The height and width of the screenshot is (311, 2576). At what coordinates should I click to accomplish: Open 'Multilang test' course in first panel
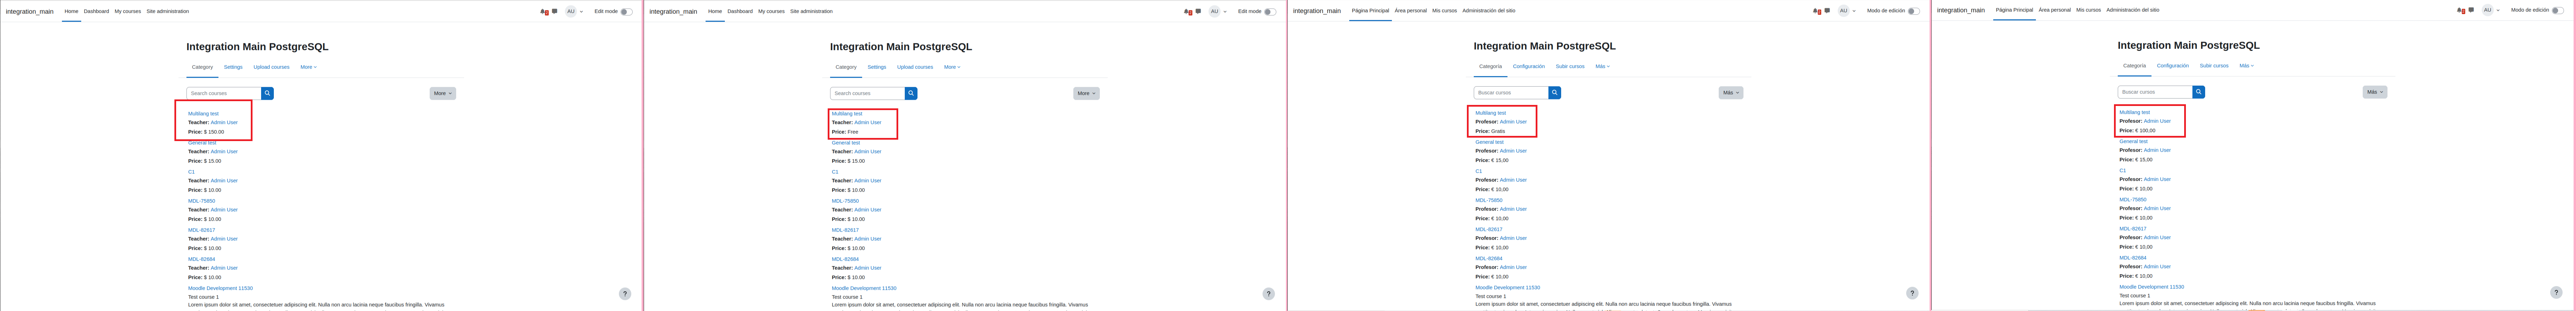tap(203, 114)
